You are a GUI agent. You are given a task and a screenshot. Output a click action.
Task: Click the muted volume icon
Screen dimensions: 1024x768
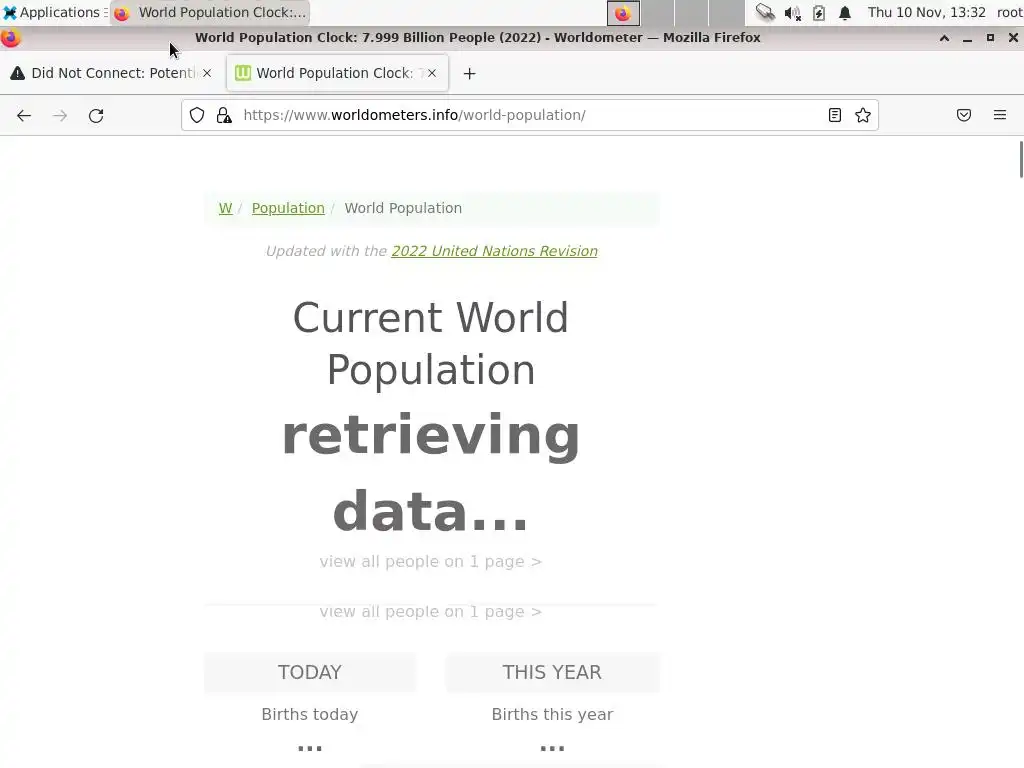click(x=792, y=12)
